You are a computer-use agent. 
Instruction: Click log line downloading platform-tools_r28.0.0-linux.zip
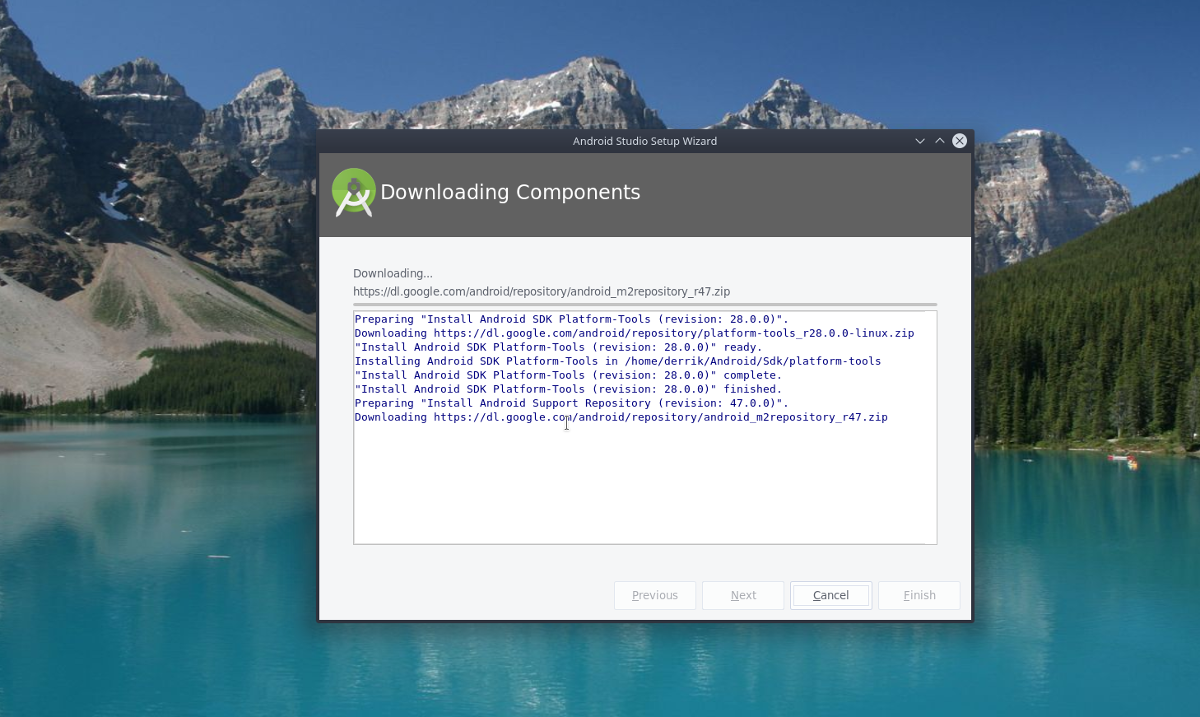click(x=634, y=333)
